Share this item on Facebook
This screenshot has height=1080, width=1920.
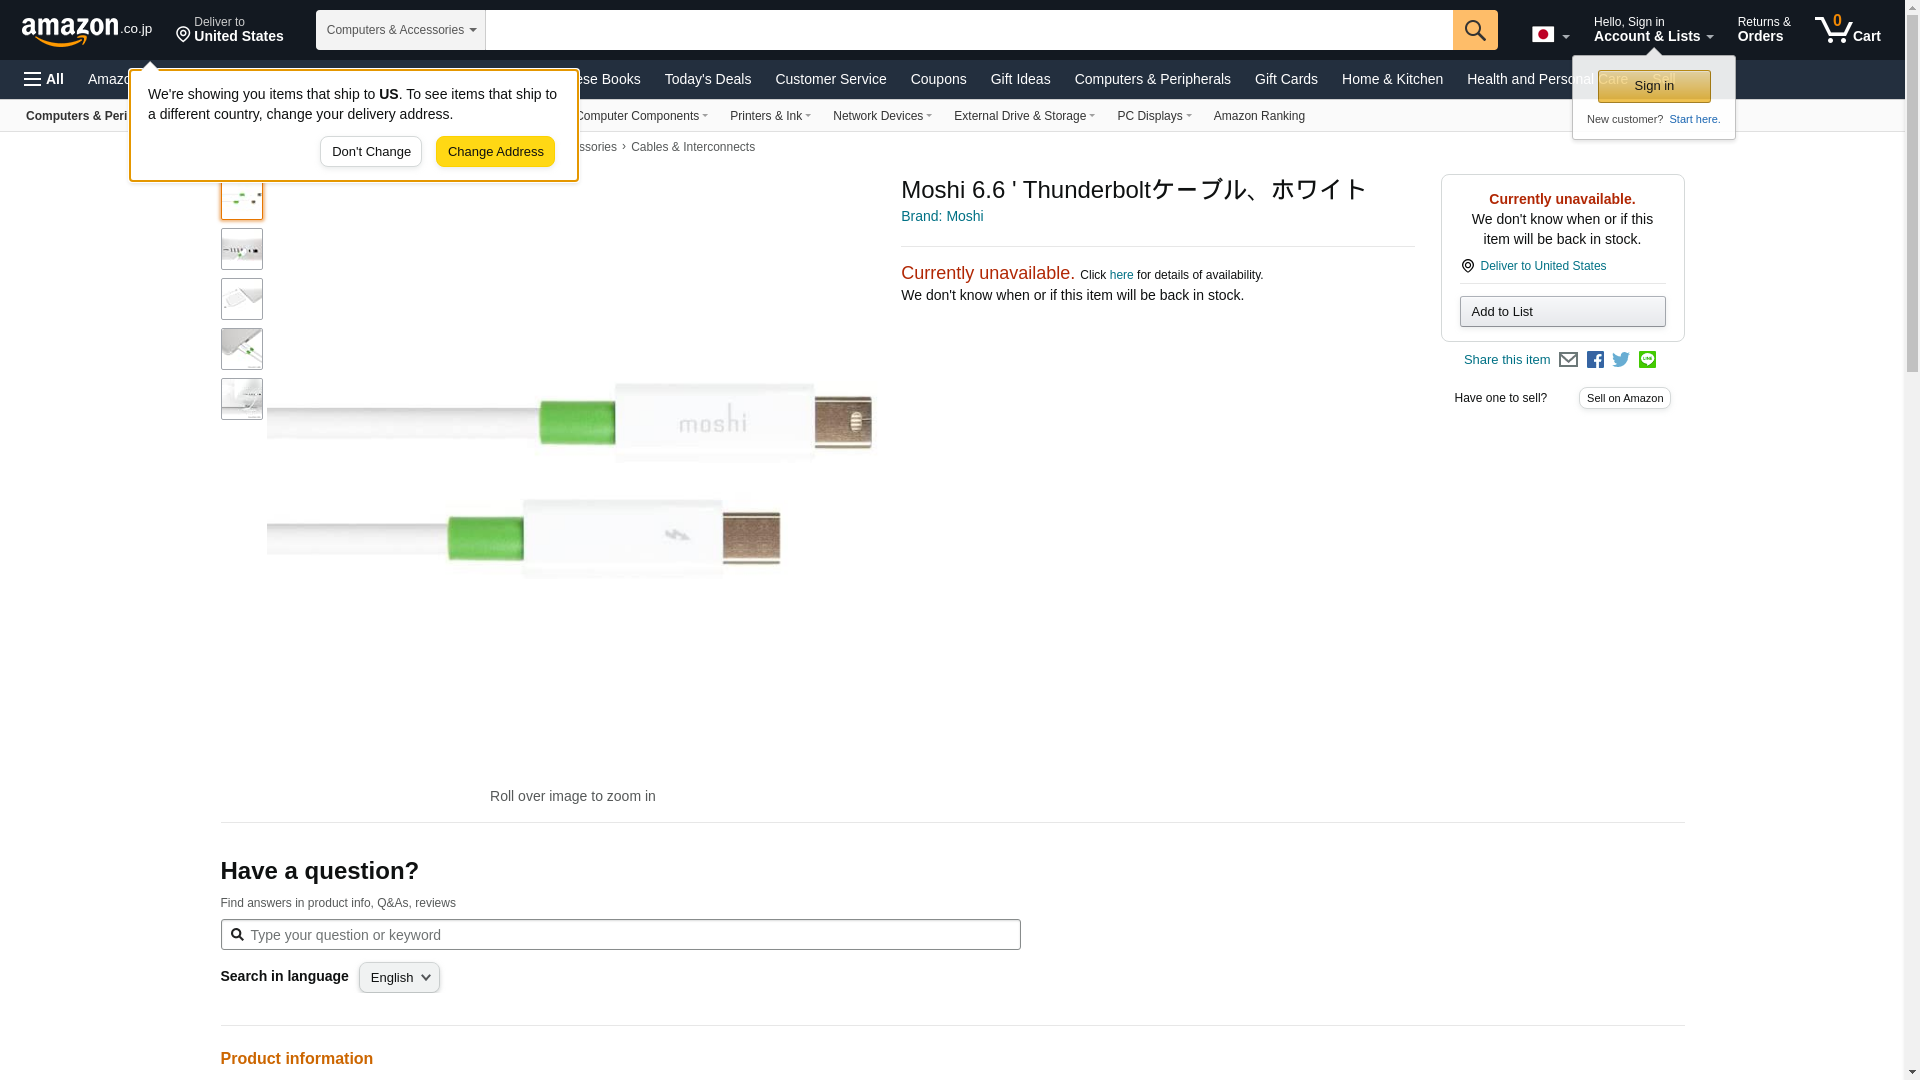pos(1595,360)
